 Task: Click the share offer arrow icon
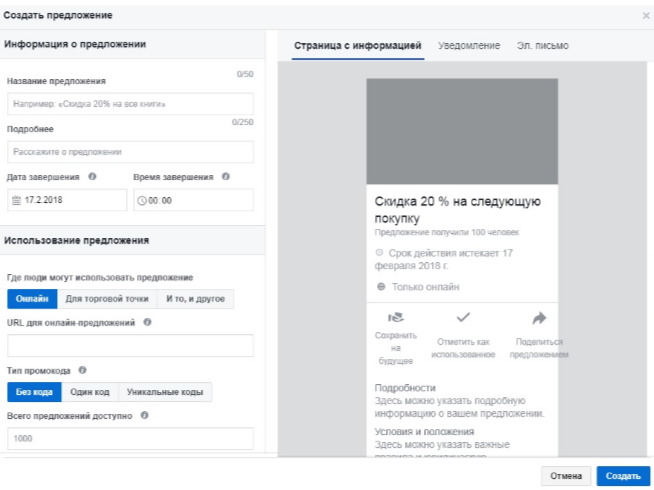coord(539,318)
